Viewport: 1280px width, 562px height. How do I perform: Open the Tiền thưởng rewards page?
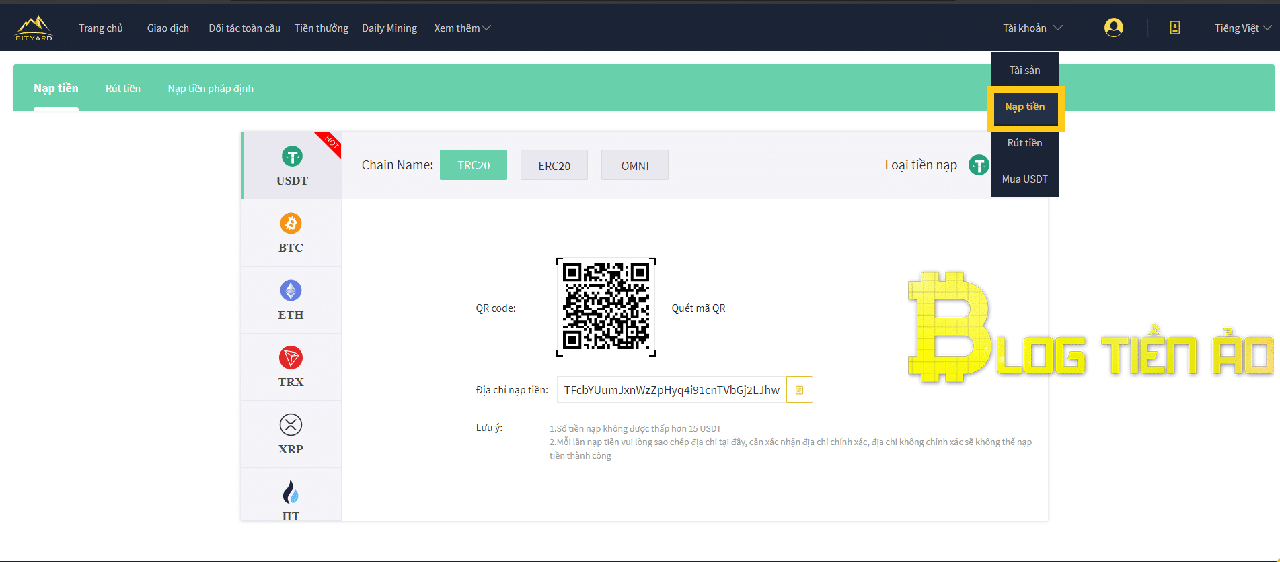point(321,28)
